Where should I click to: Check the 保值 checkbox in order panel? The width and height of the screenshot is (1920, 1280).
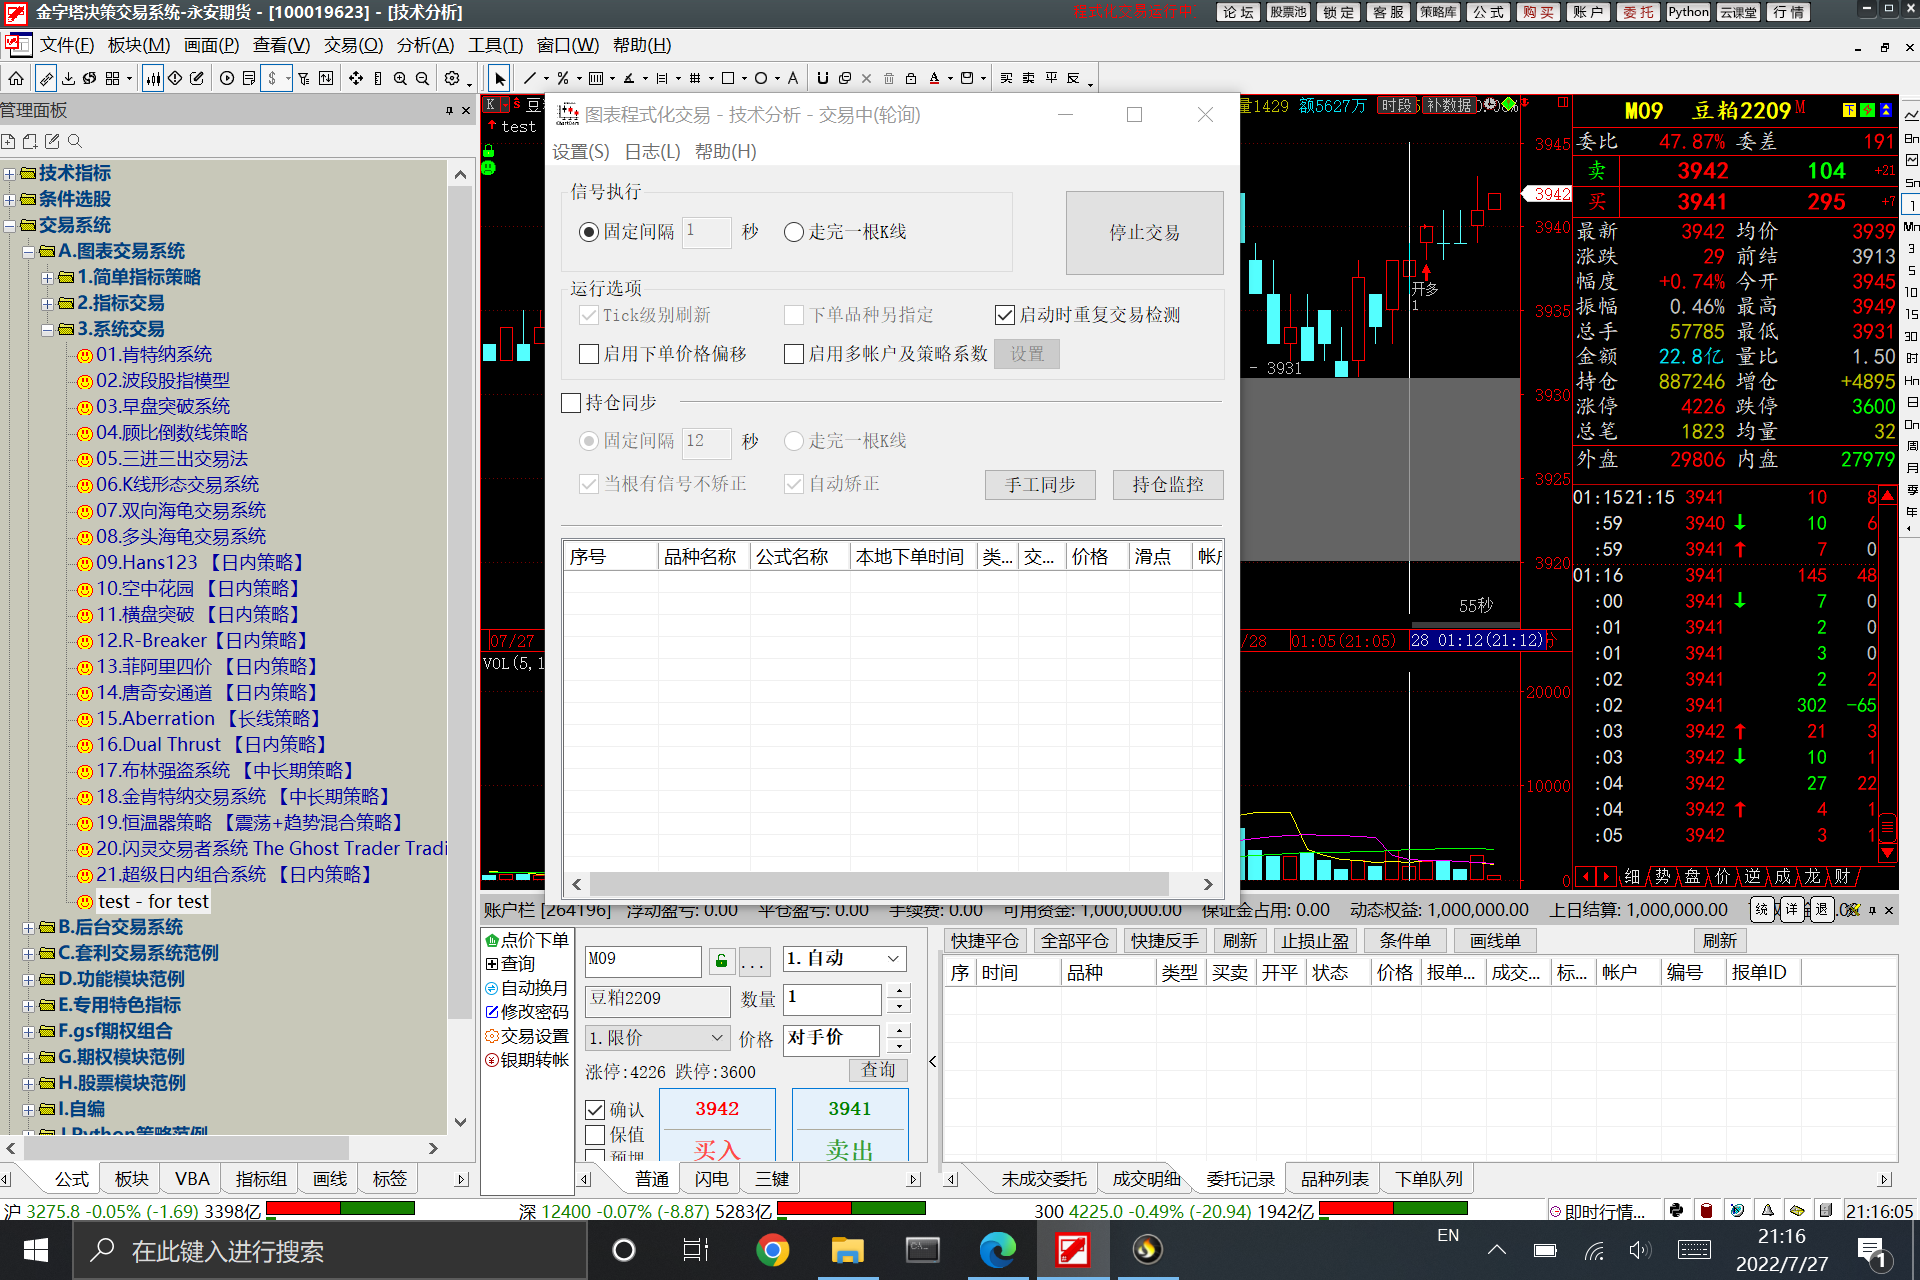pyautogui.click(x=595, y=1135)
